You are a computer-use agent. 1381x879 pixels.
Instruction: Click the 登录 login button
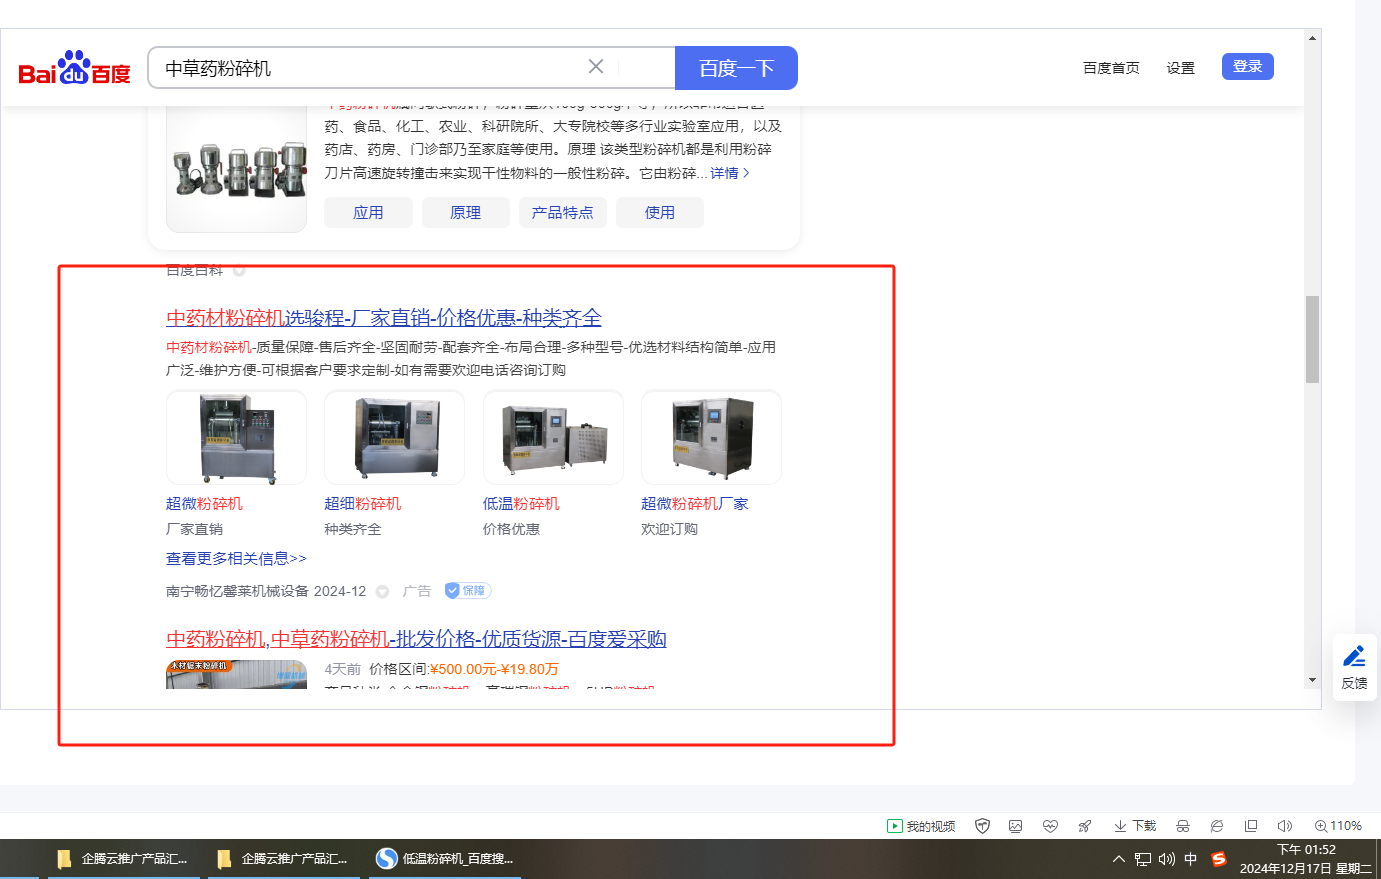coord(1247,67)
